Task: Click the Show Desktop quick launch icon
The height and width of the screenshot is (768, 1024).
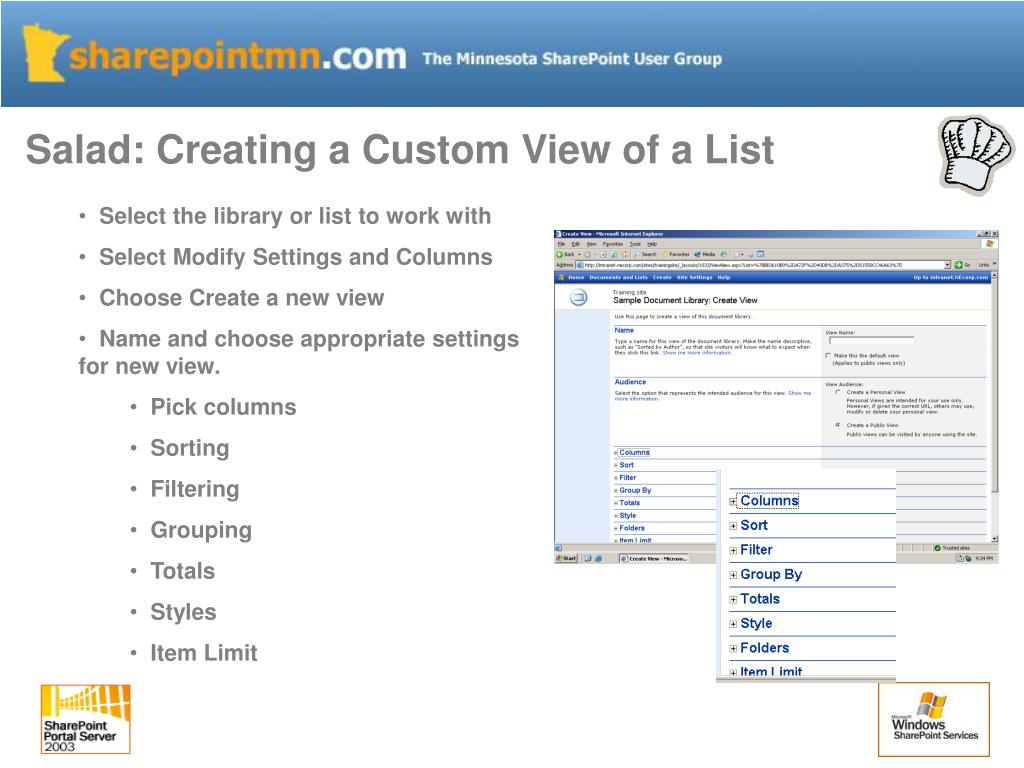Action: click(x=588, y=559)
